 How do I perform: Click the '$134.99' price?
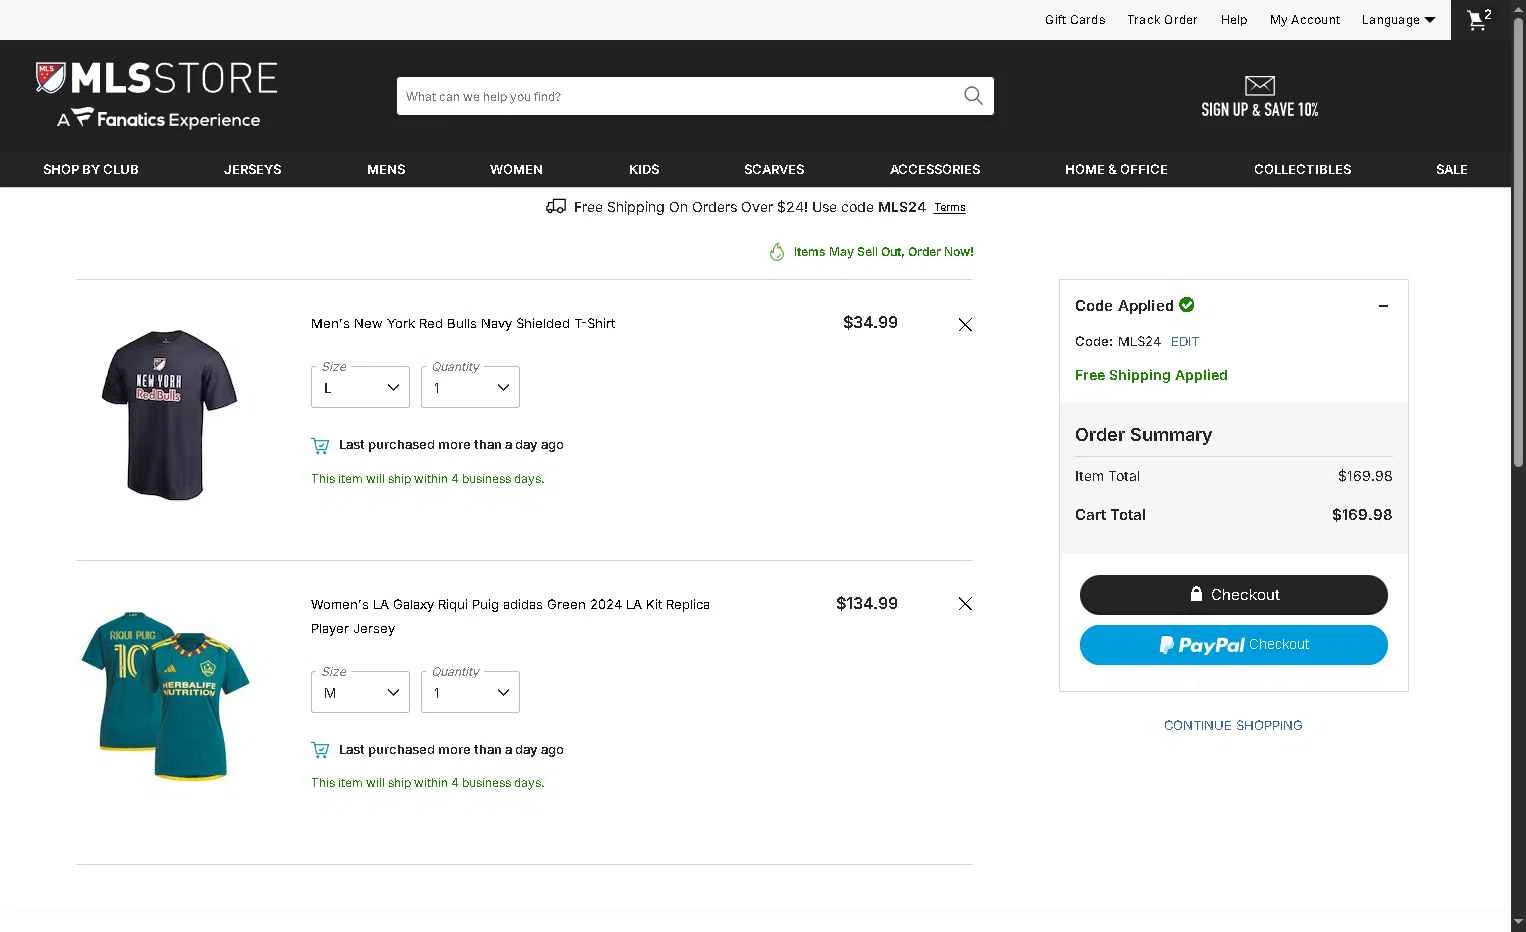click(867, 603)
